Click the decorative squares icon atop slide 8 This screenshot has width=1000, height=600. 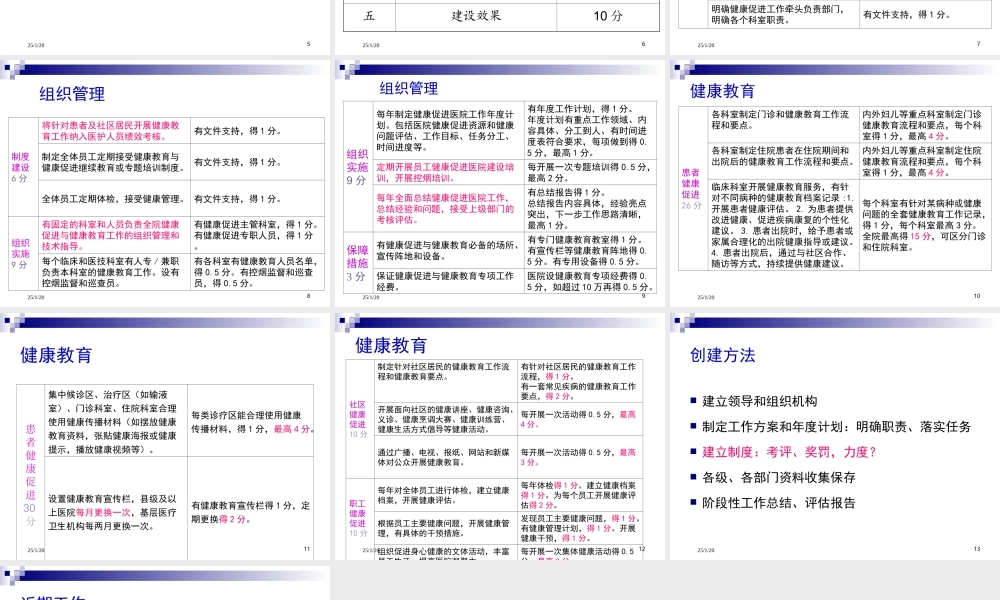coord(14,70)
